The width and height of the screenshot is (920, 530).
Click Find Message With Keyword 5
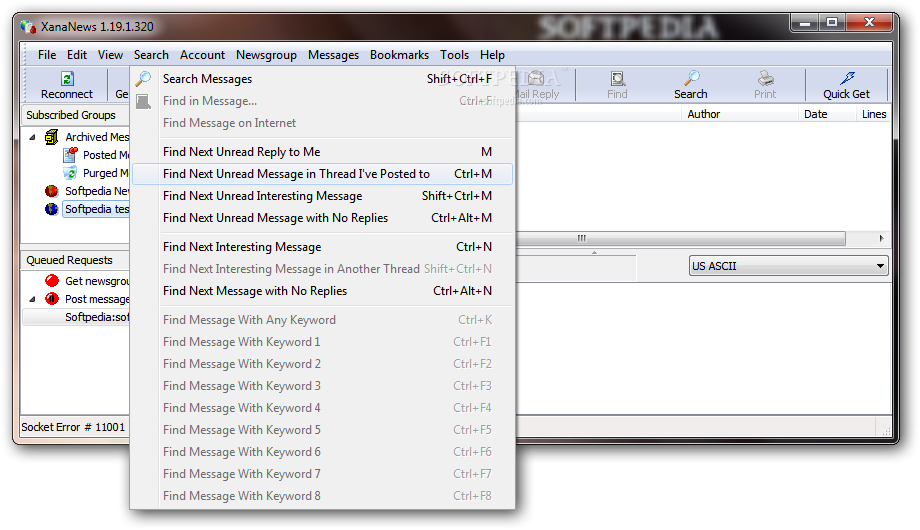click(323, 430)
